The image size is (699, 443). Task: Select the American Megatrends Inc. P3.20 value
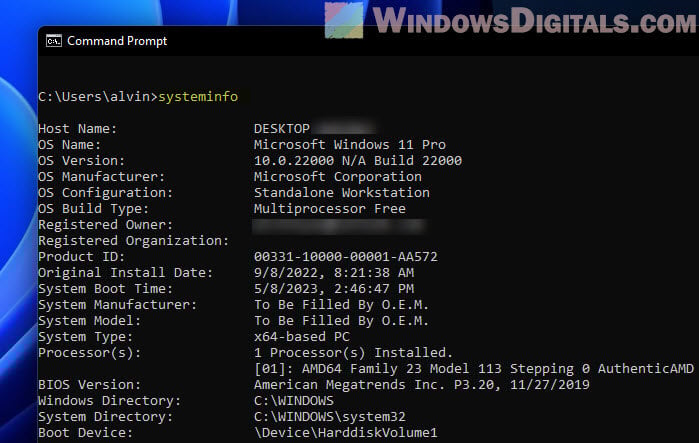[422, 386]
